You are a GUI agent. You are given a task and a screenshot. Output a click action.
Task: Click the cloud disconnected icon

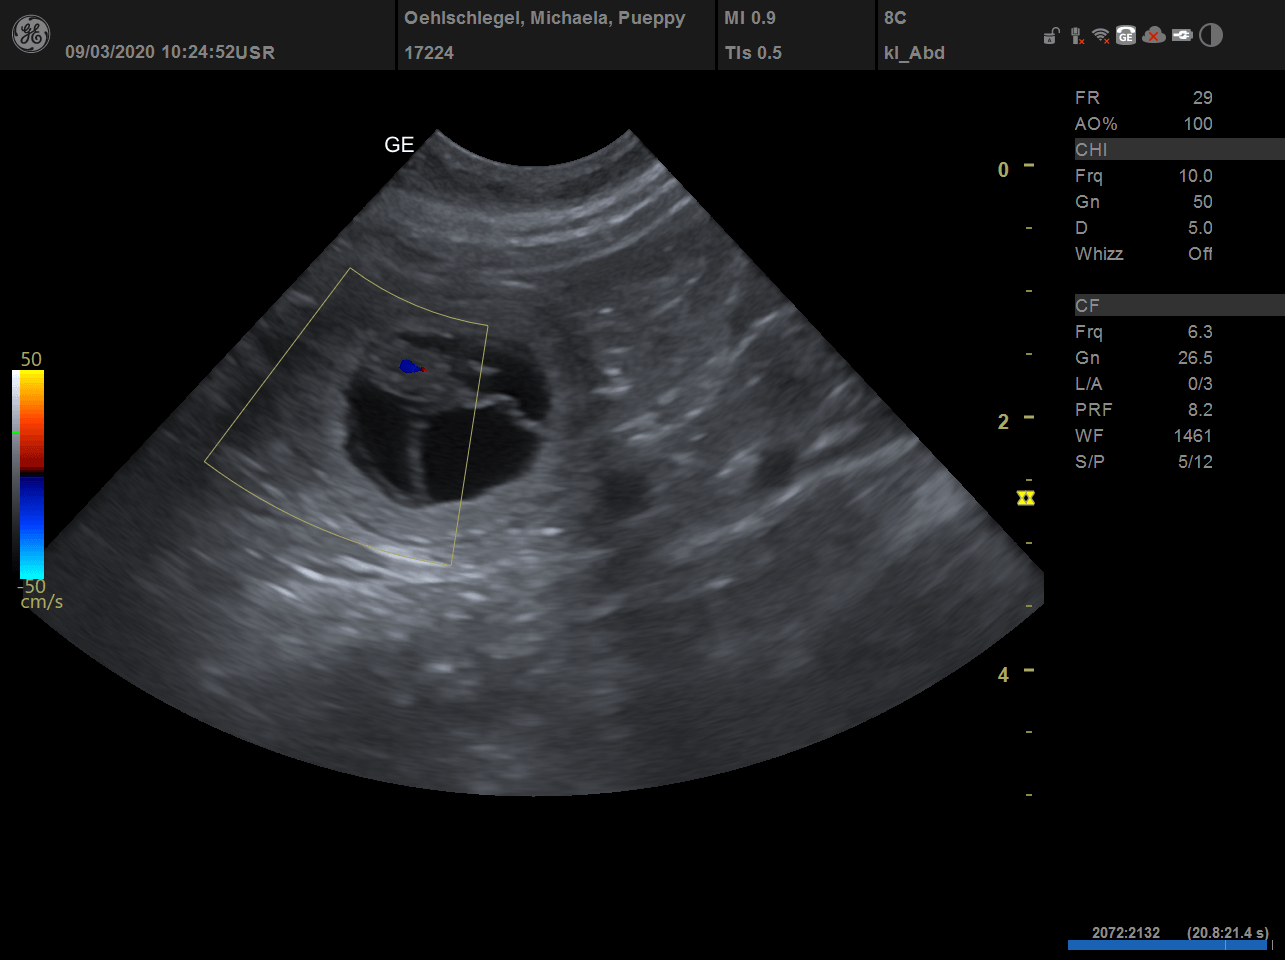pos(1154,36)
